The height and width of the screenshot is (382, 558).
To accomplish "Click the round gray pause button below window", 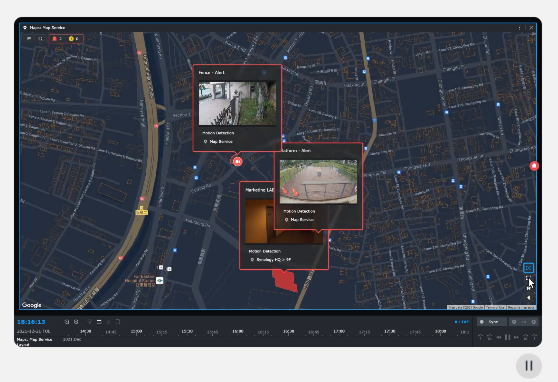I will (529, 366).
